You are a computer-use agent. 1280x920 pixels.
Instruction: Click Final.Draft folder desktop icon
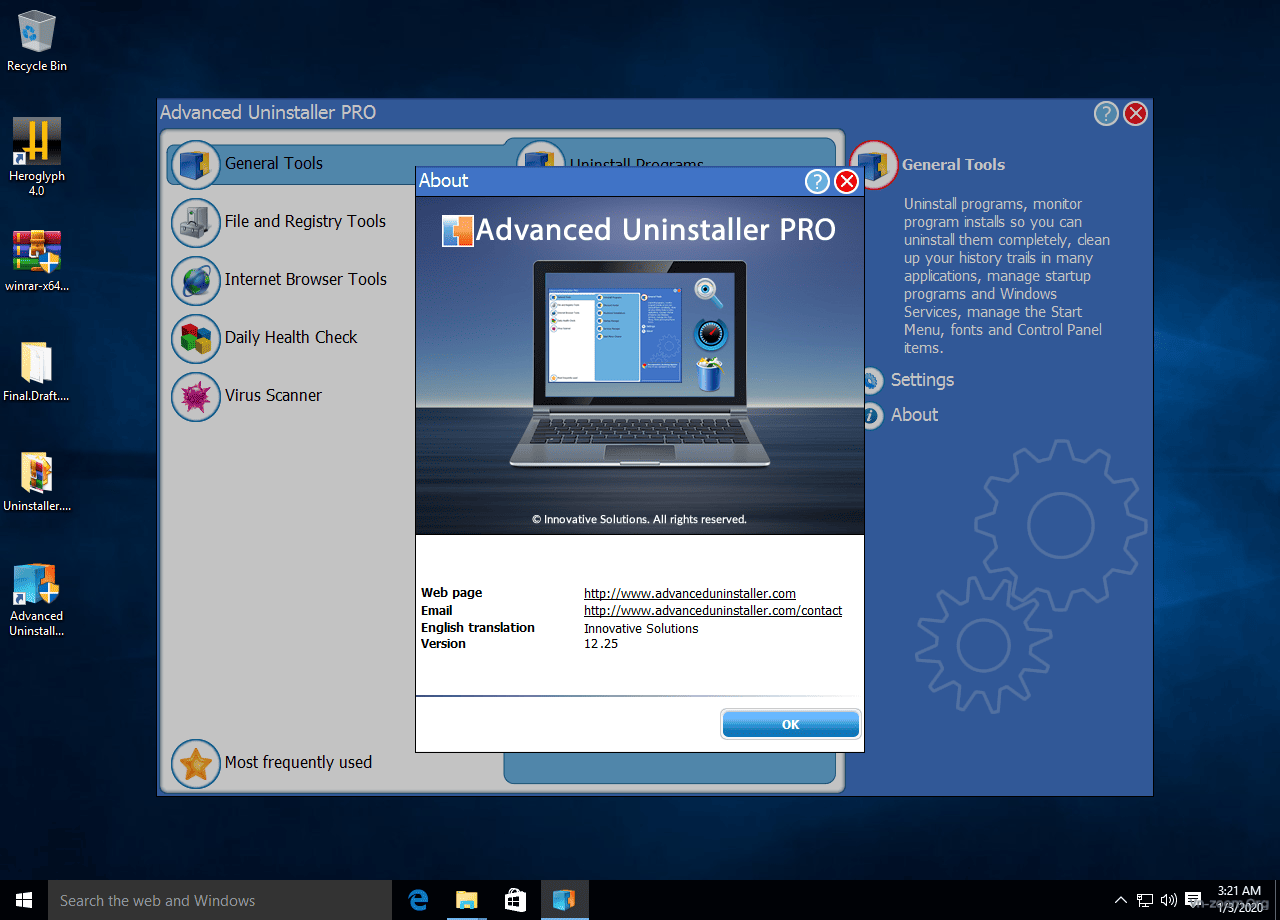coord(37,372)
